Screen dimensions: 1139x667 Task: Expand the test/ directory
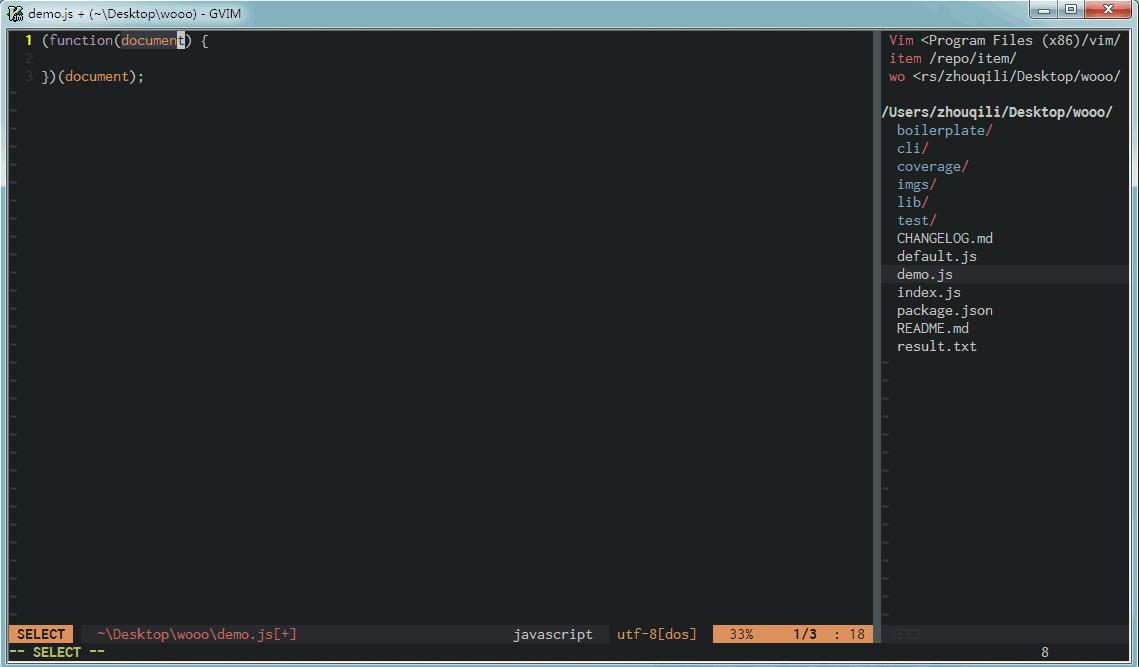(x=914, y=220)
